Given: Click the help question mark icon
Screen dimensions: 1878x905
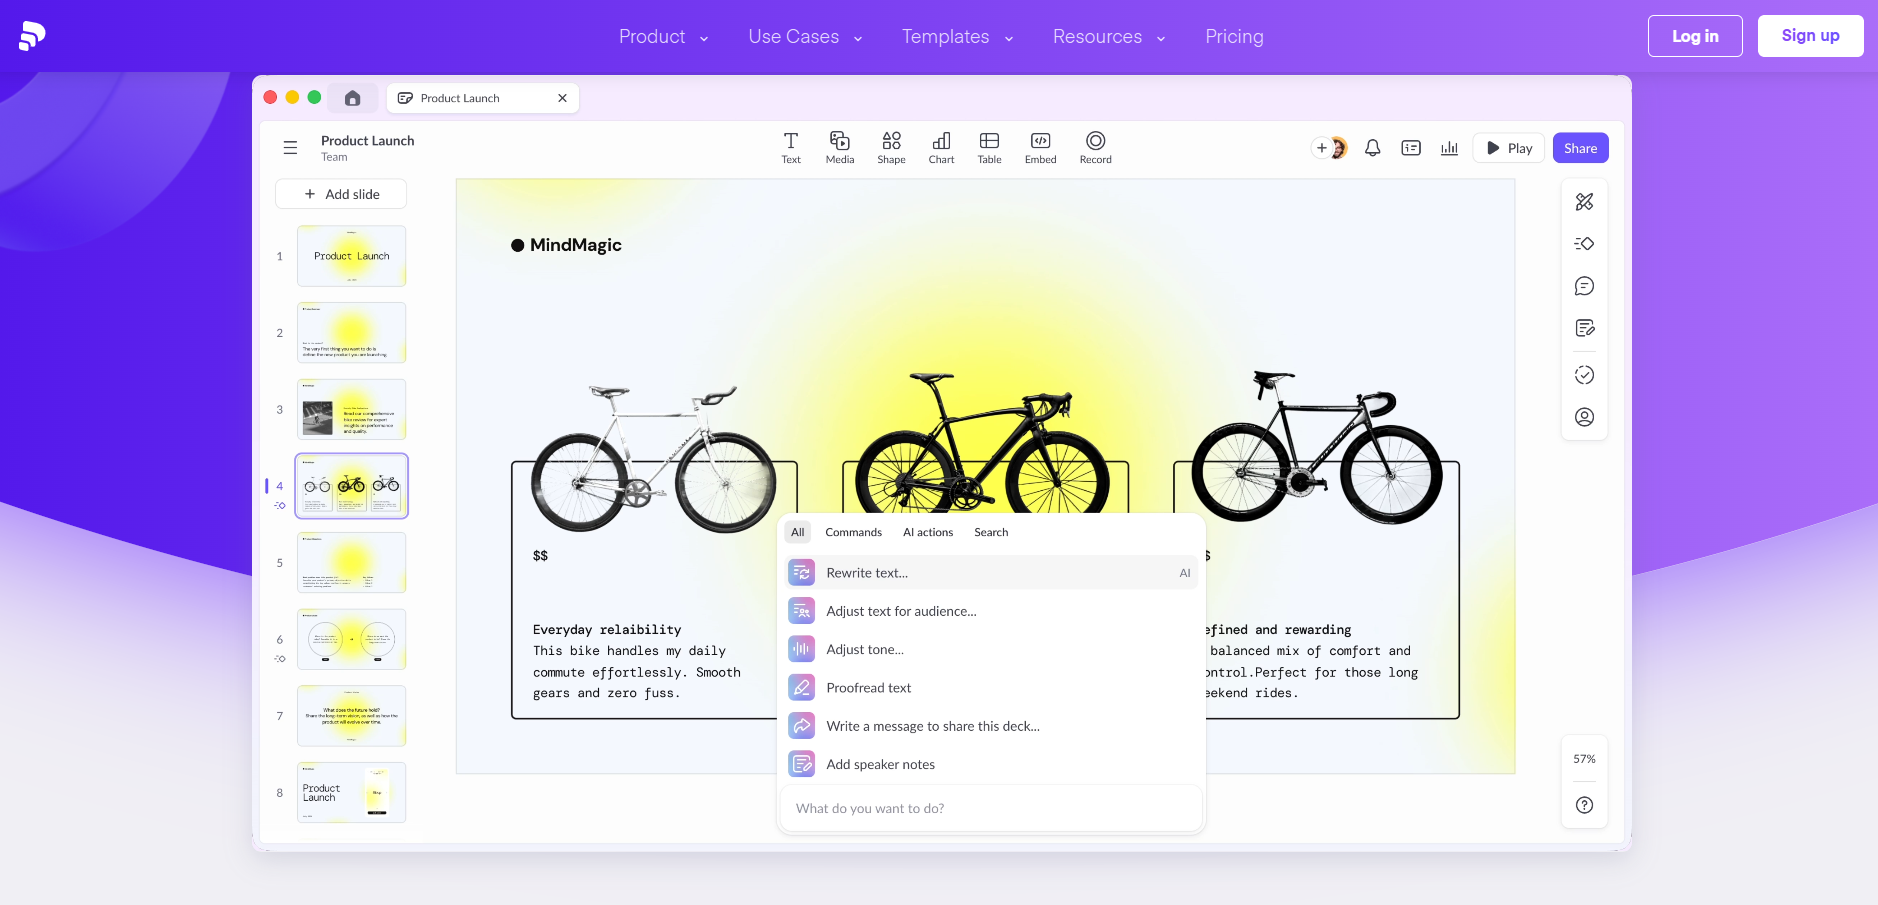Looking at the screenshot, I should pyautogui.click(x=1584, y=805).
